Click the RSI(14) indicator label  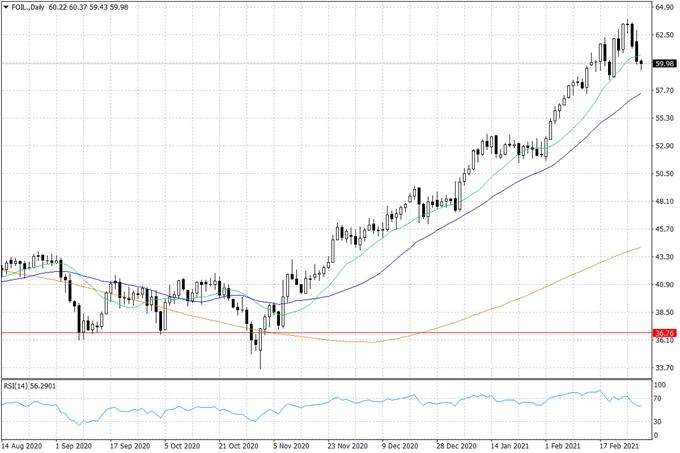click(29, 386)
